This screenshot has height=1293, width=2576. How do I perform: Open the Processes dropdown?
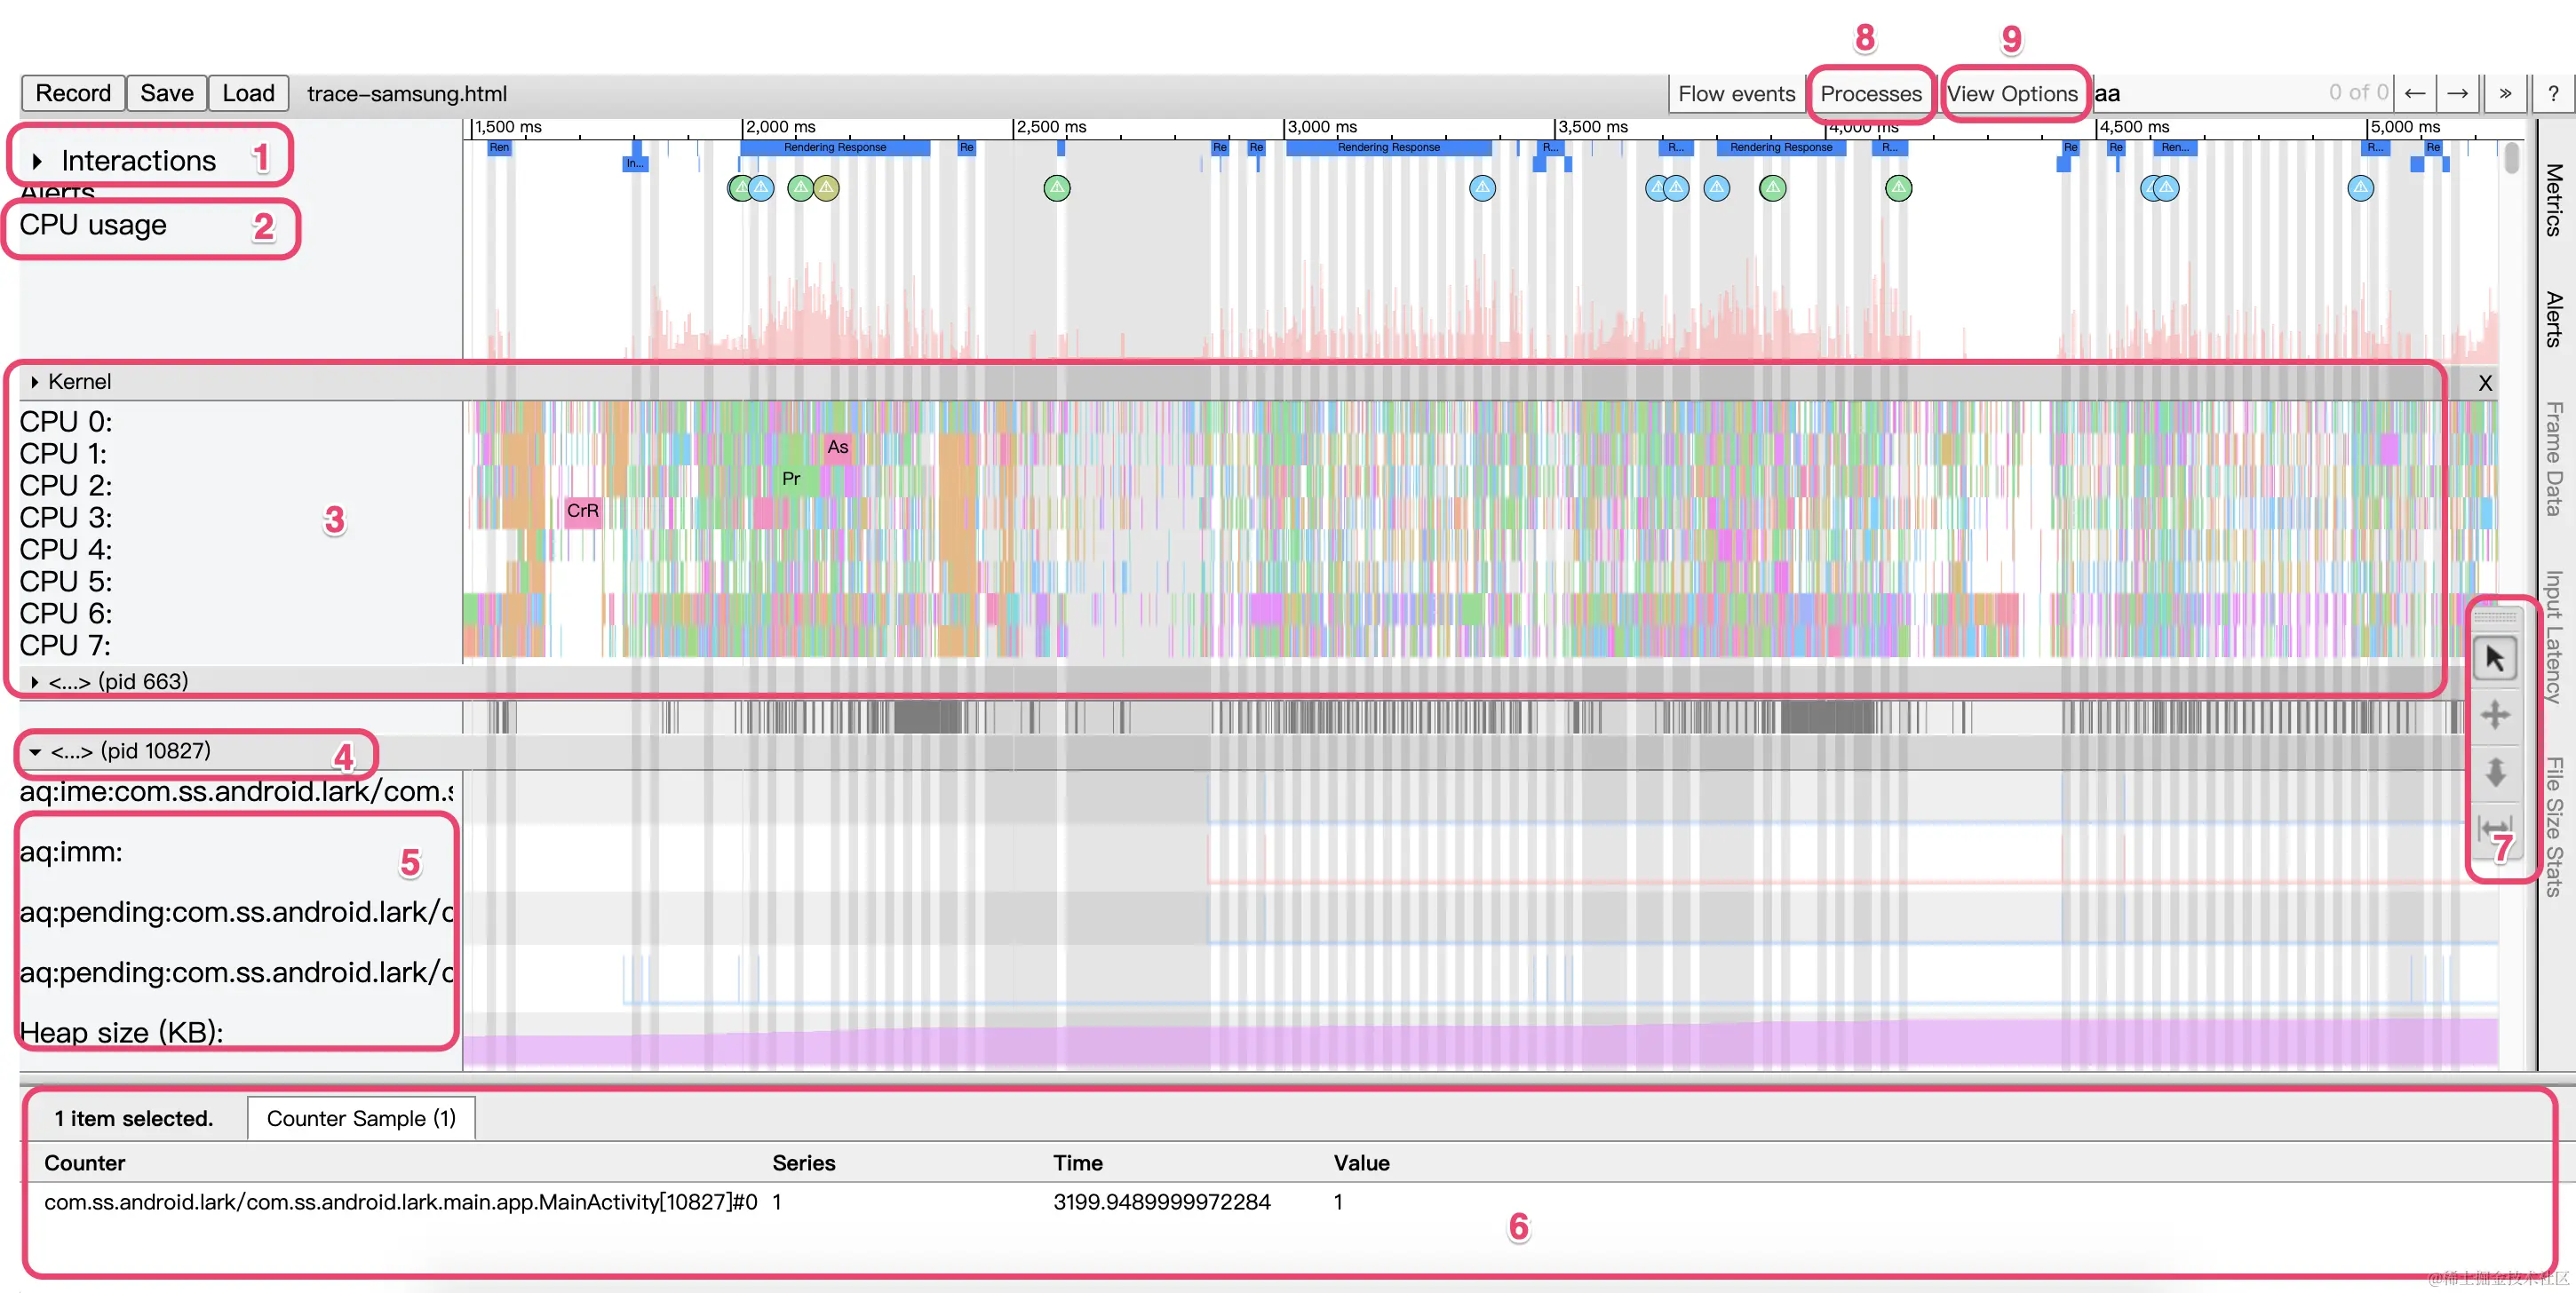[1870, 94]
